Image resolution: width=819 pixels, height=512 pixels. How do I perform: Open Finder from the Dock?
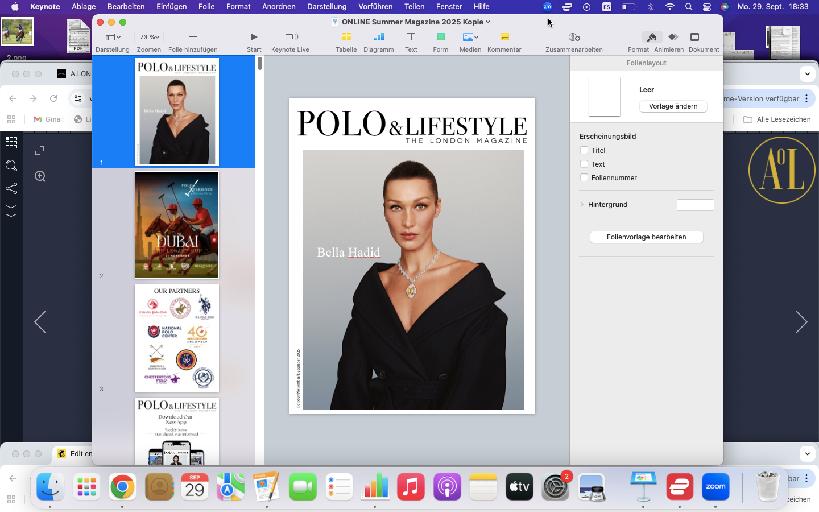(50, 486)
